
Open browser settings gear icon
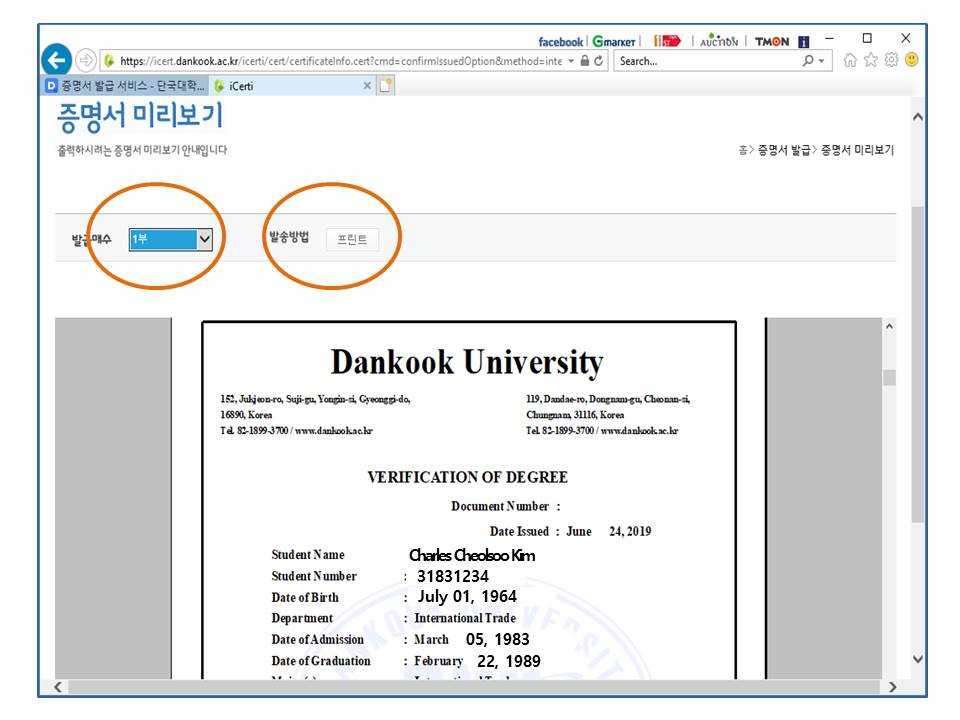point(891,60)
